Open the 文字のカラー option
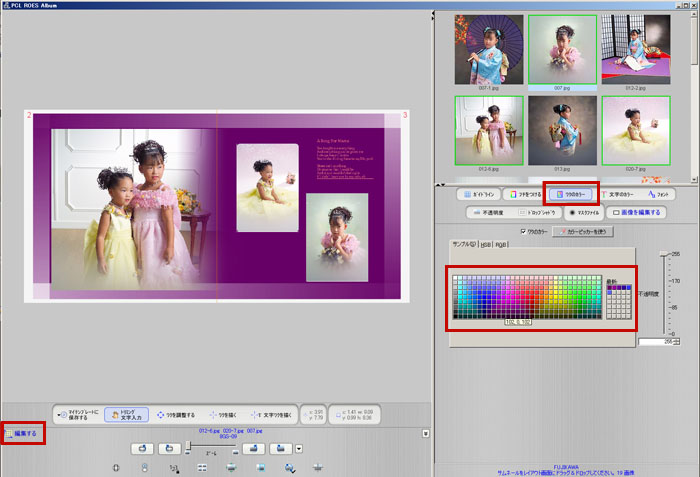 (x=622, y=193)
